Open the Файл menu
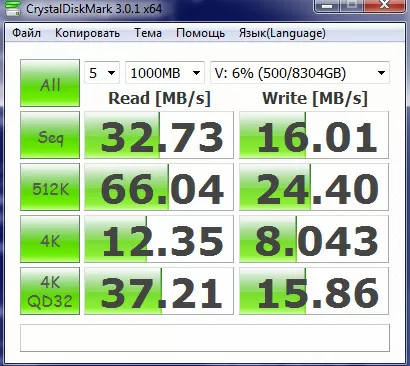This screenshot has width=410, height=366. click(26, 33)
